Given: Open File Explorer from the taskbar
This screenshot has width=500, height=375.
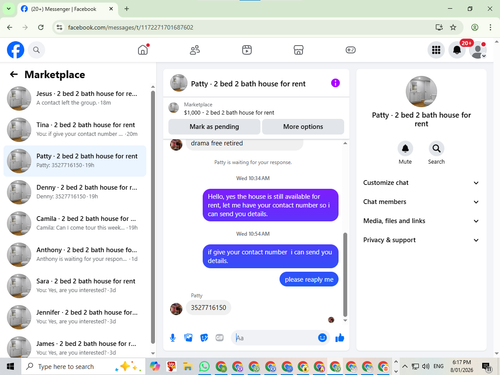Looking at the screenshot, I should [x=188, y=367].
